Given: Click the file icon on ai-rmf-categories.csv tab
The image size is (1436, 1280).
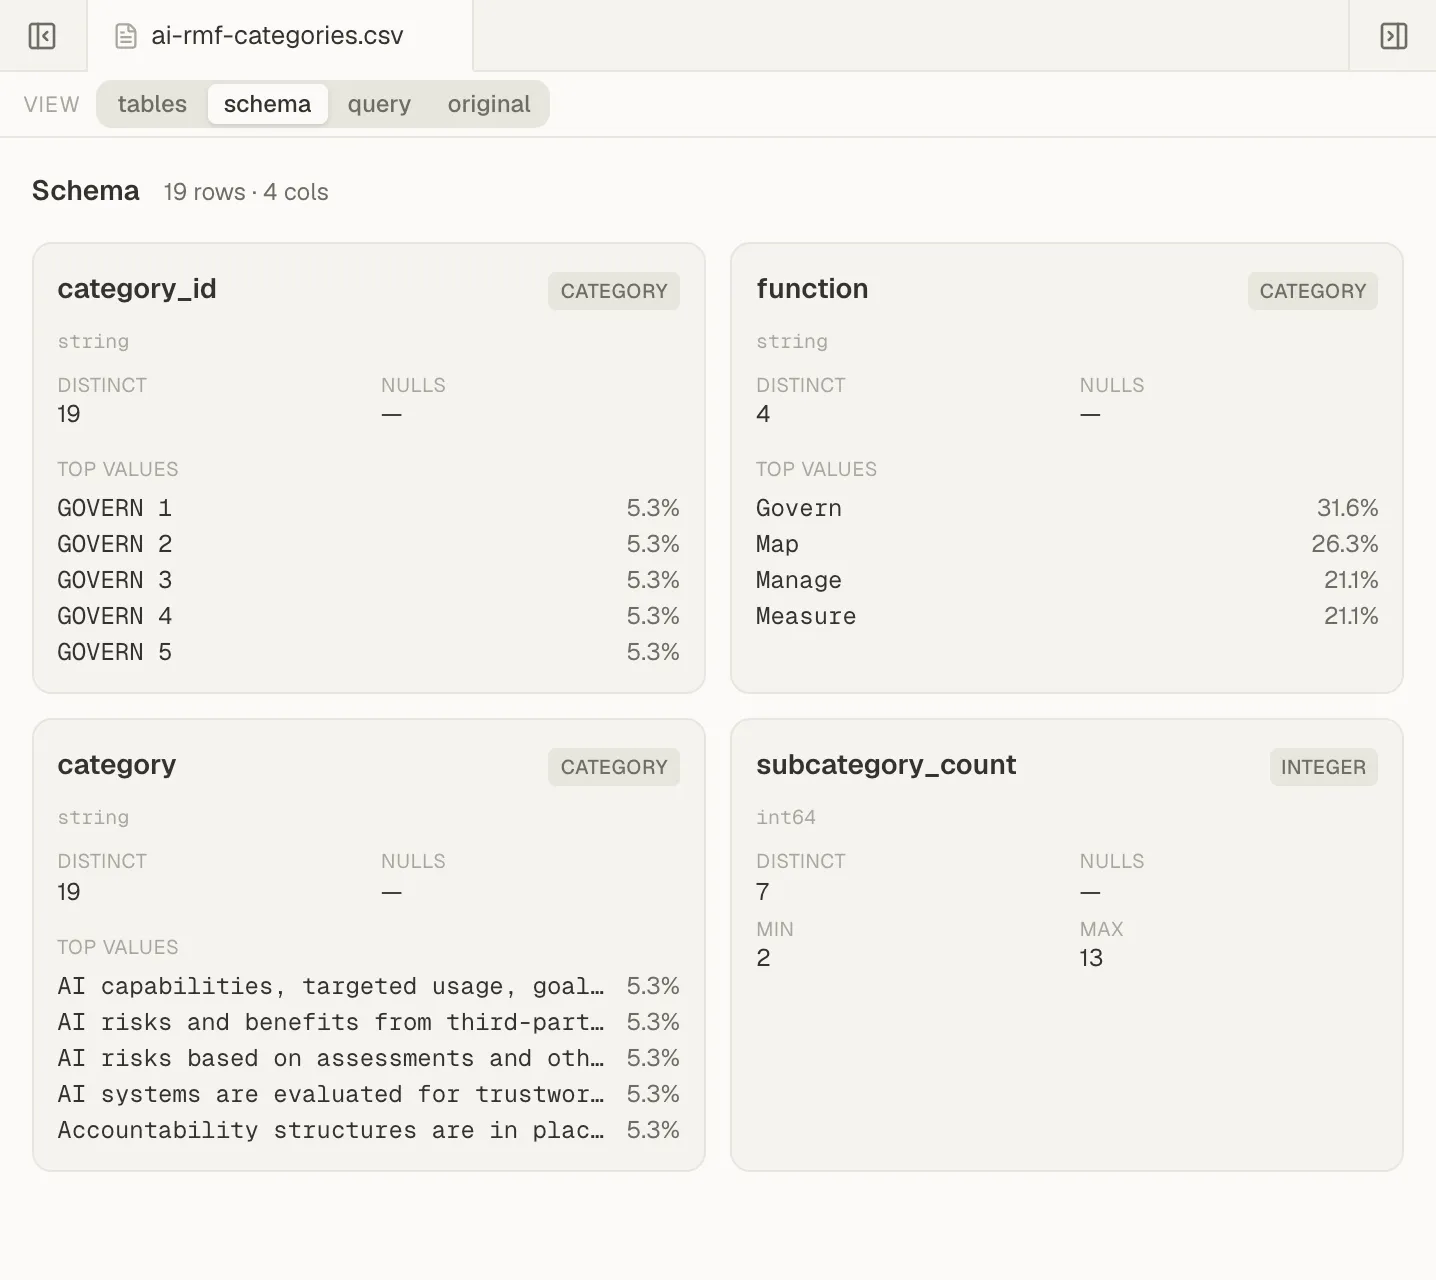Looking at the screenshot, I should (x=126, y=36).
